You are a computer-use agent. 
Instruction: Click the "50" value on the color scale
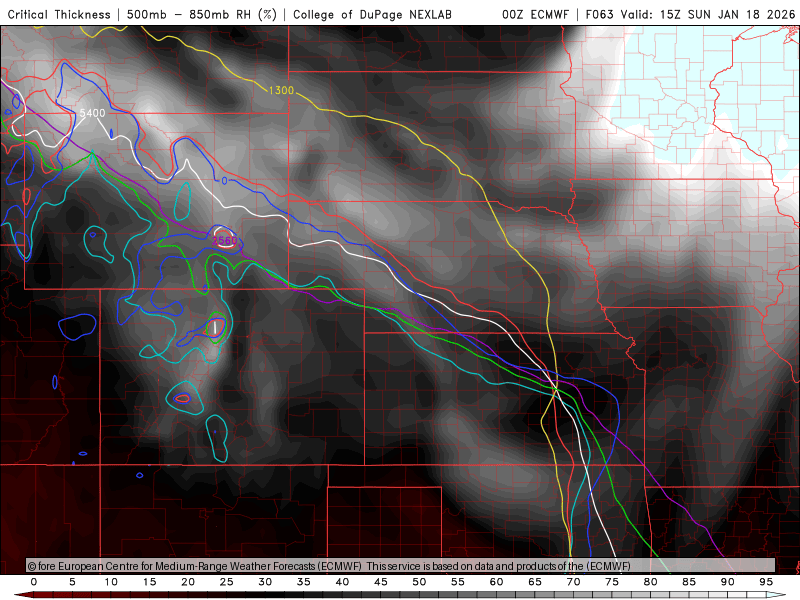pos(419,582)
